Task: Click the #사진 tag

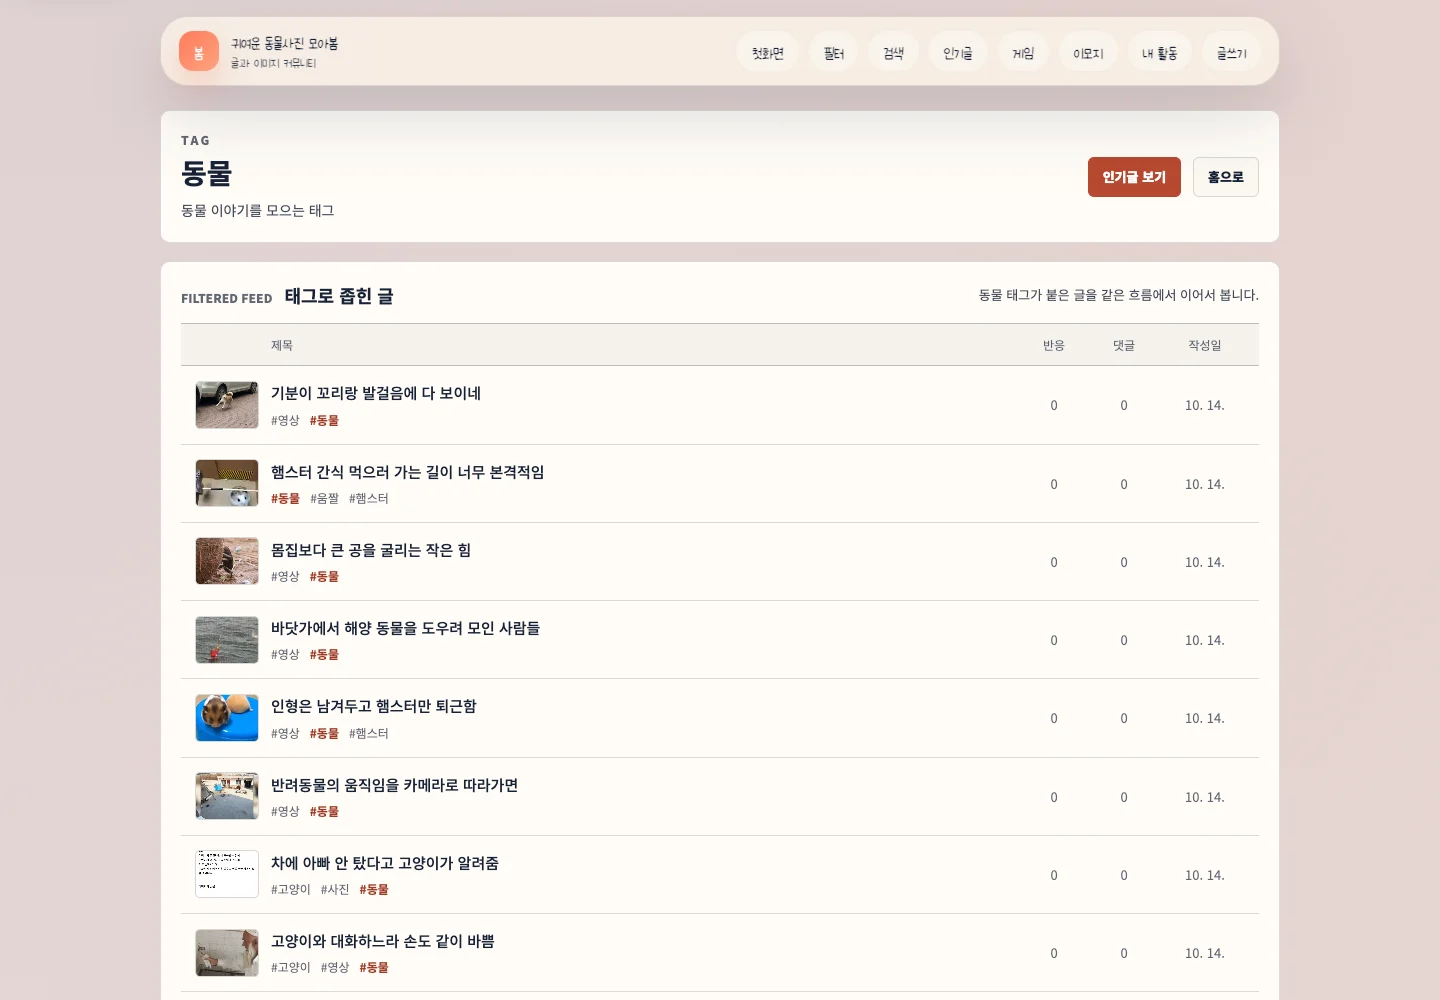Action: [x=335, y=889]
